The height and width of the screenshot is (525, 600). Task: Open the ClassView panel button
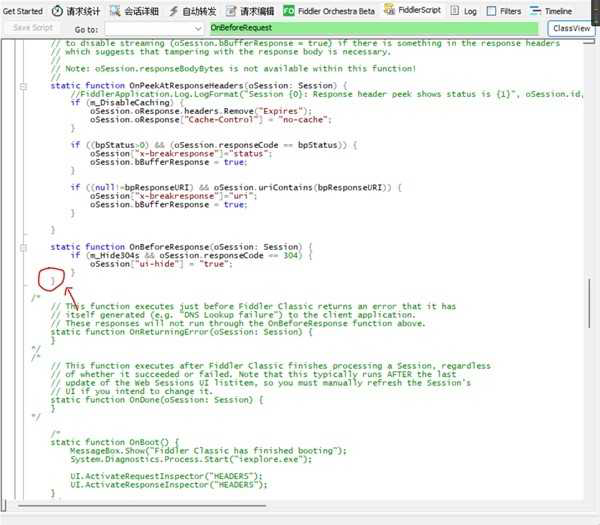point(572,29)
